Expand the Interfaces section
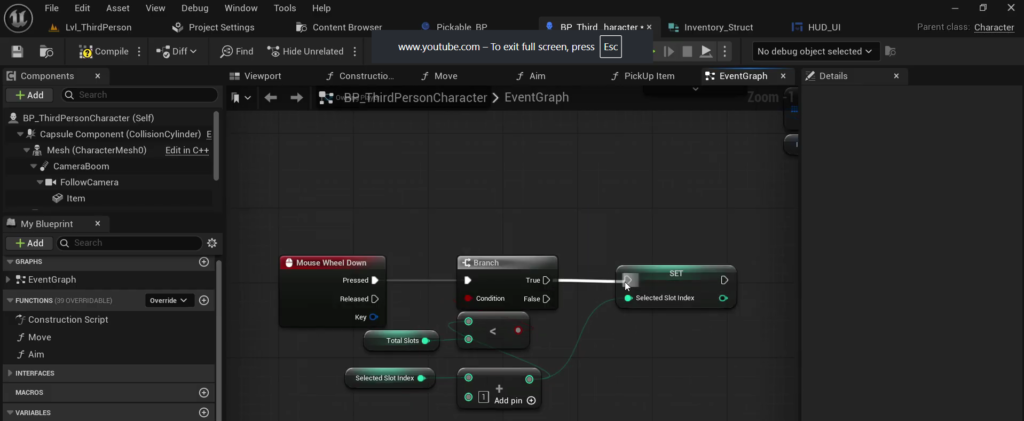The width and height of the screenshot is (1024, 421). (x=10, y=373)
